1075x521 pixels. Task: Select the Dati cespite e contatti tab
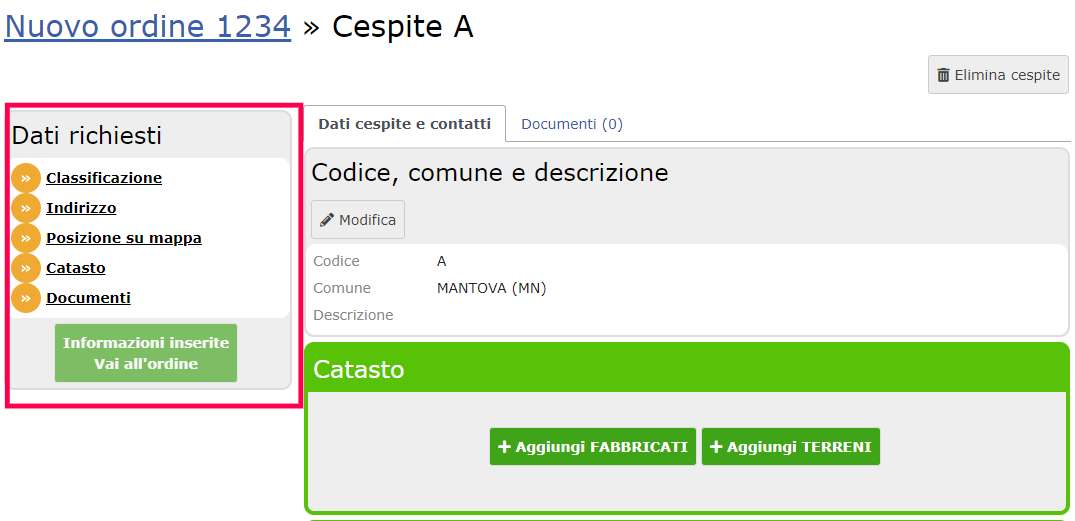404,124
